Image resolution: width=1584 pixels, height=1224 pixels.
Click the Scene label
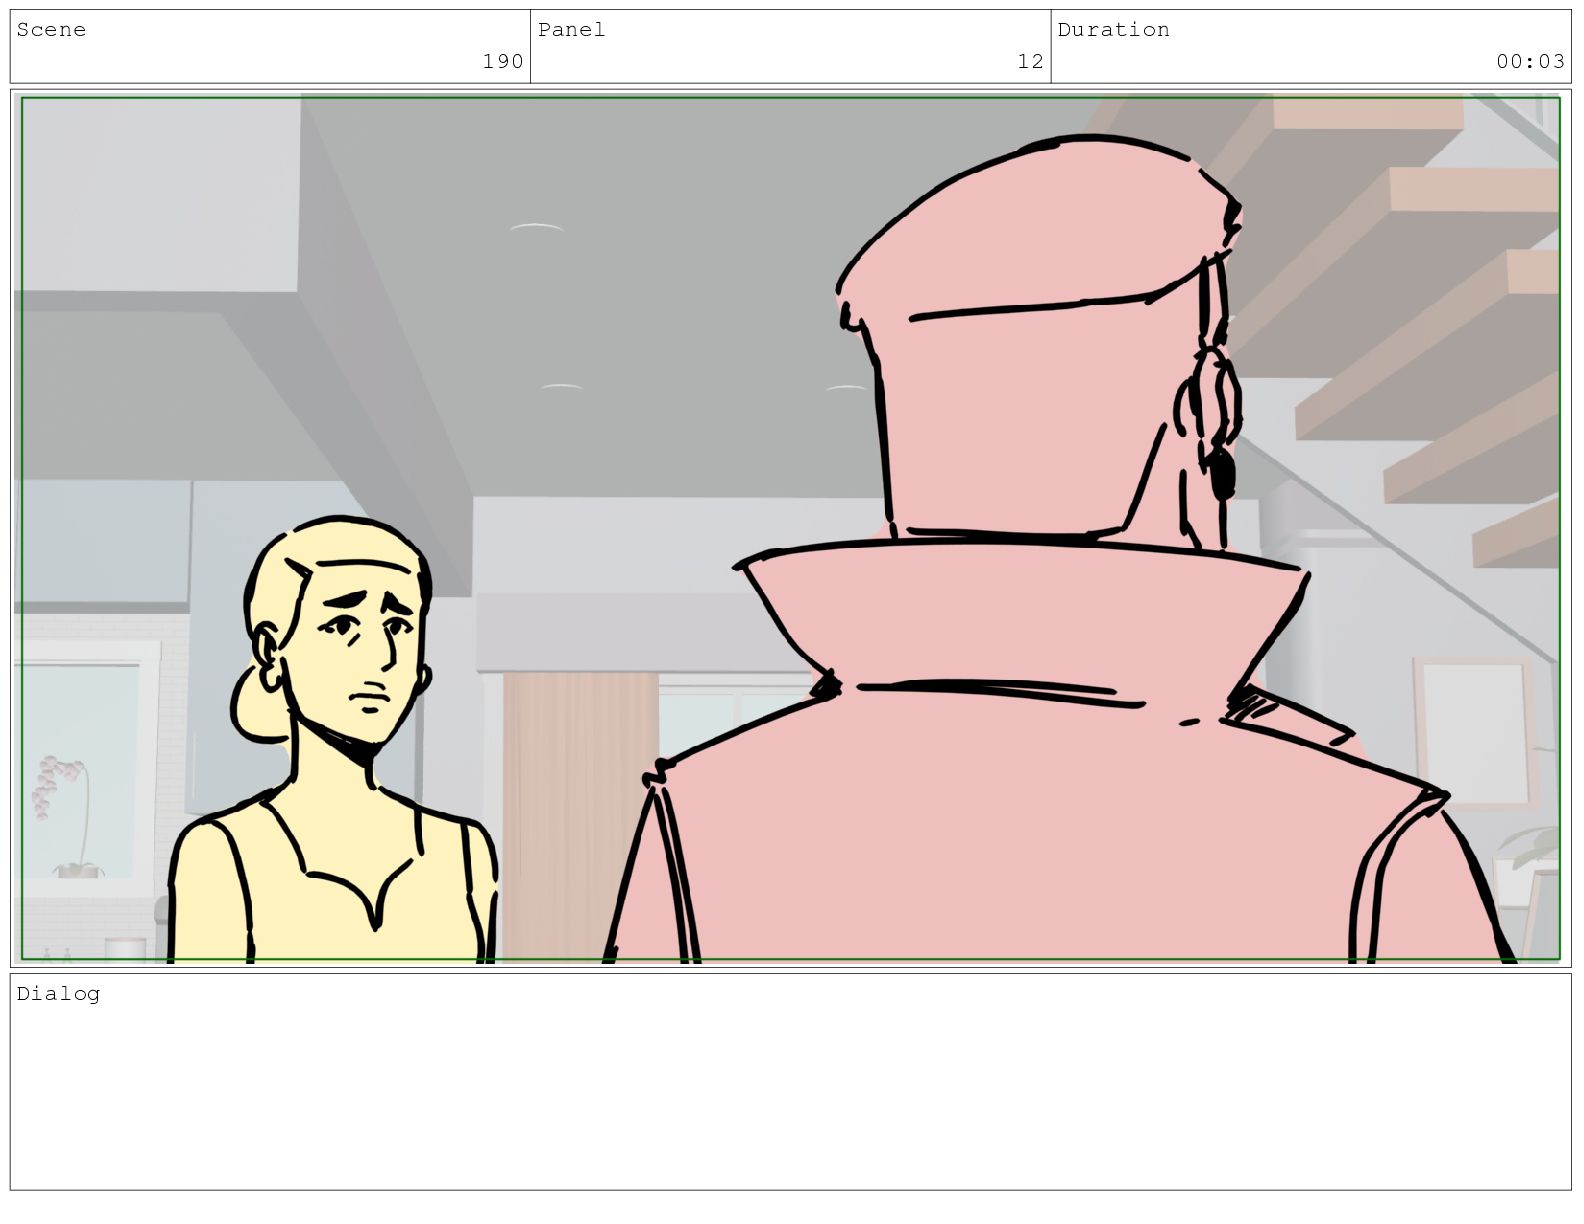pyautogui.click(x=51, y=30)
